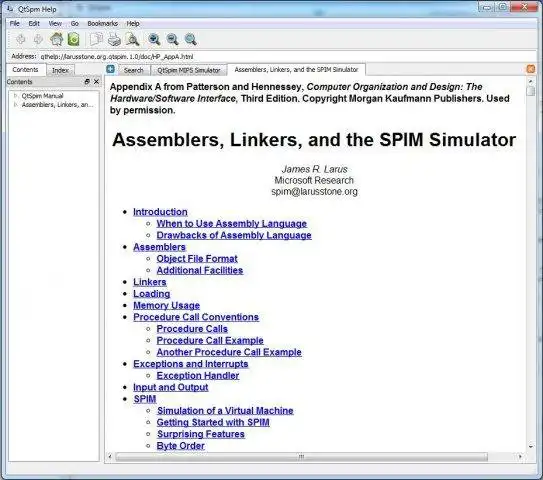Close the Contents side panel
Screen dimensions: 543x480
coord(96,81)
